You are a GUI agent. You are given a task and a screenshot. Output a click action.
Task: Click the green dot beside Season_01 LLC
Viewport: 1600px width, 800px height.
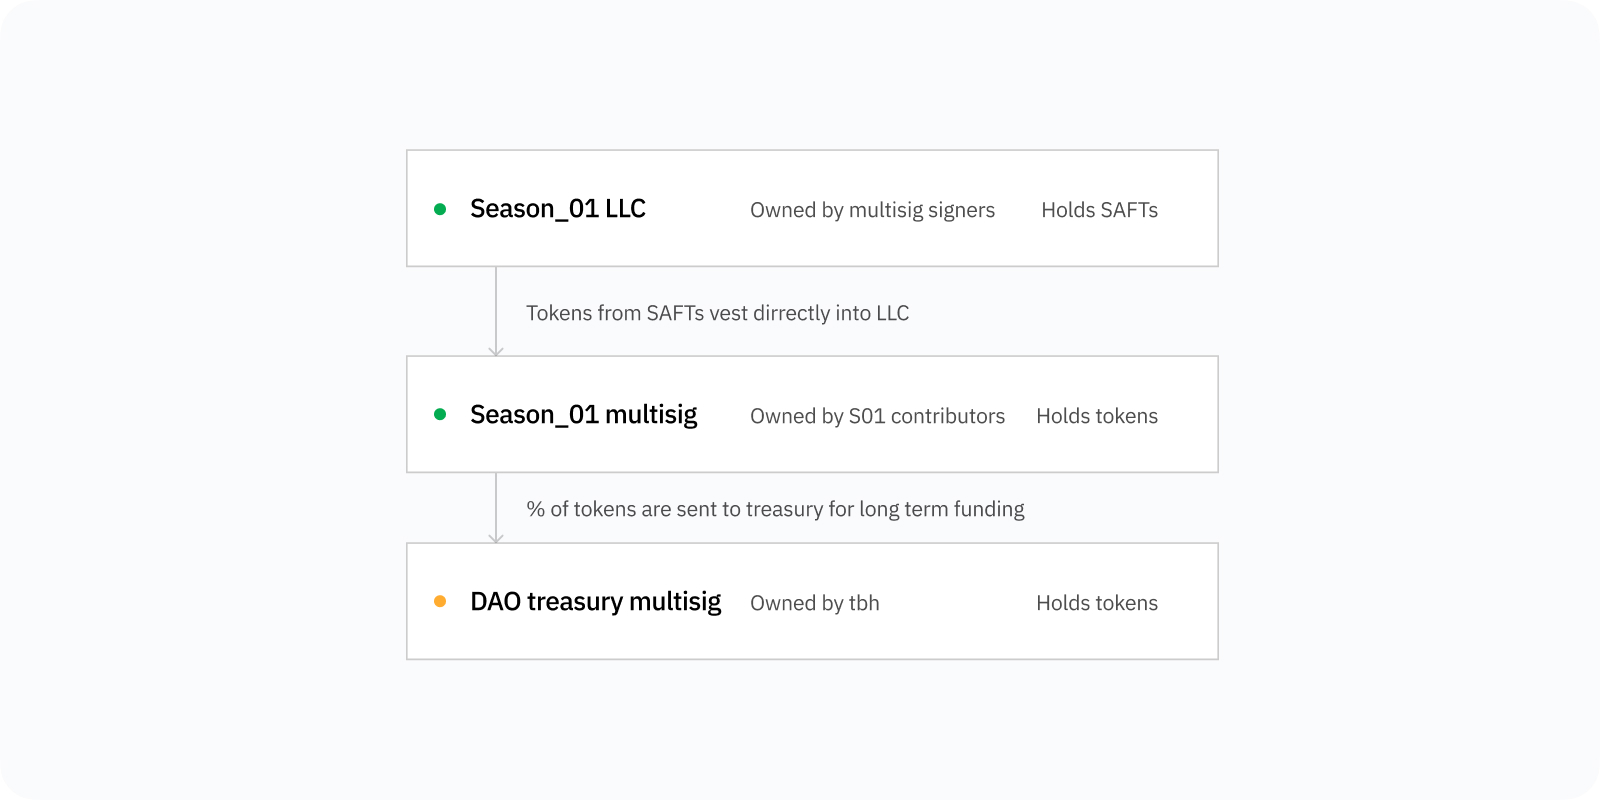[440, 209]
